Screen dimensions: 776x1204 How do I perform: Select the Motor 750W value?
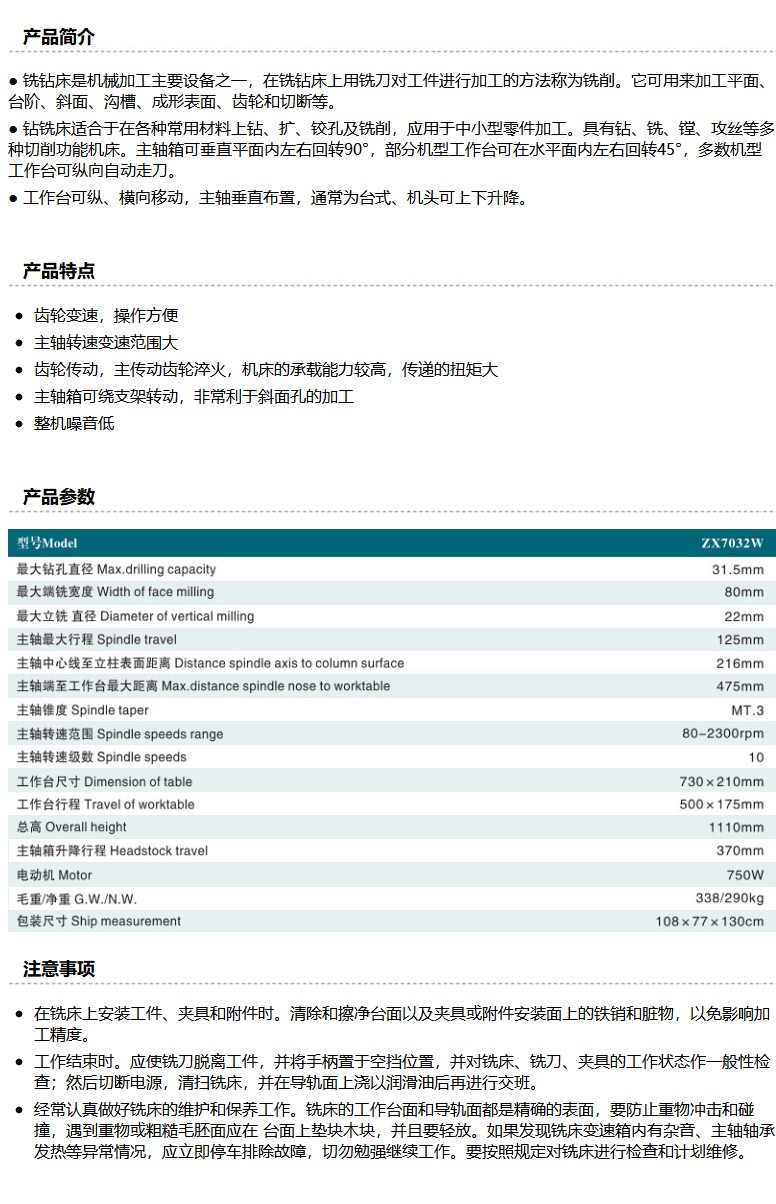click(x=745, y=875)
